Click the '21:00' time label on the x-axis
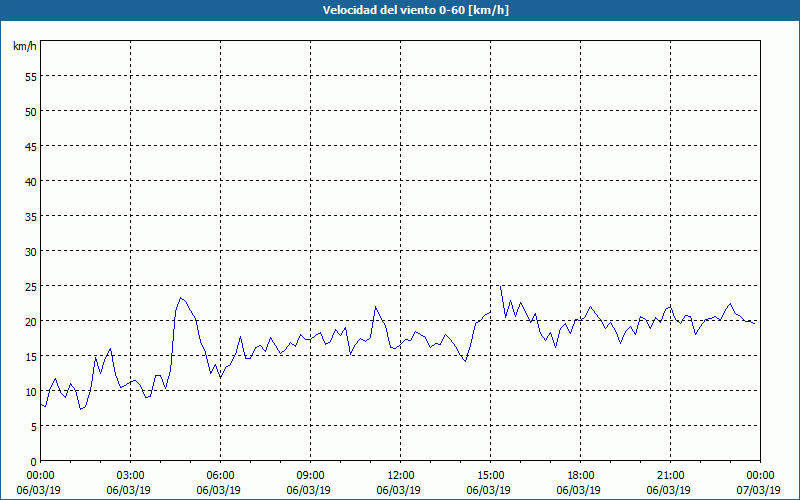 [x=670, y=476]
